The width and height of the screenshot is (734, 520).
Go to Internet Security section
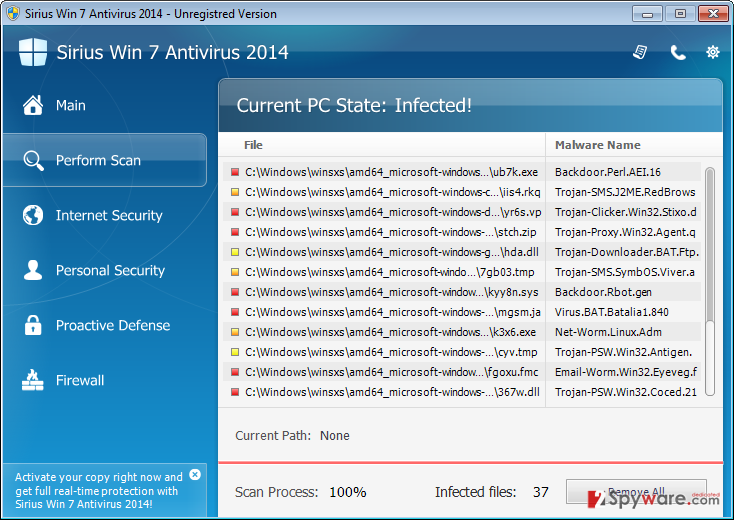(x=109, y=215)
